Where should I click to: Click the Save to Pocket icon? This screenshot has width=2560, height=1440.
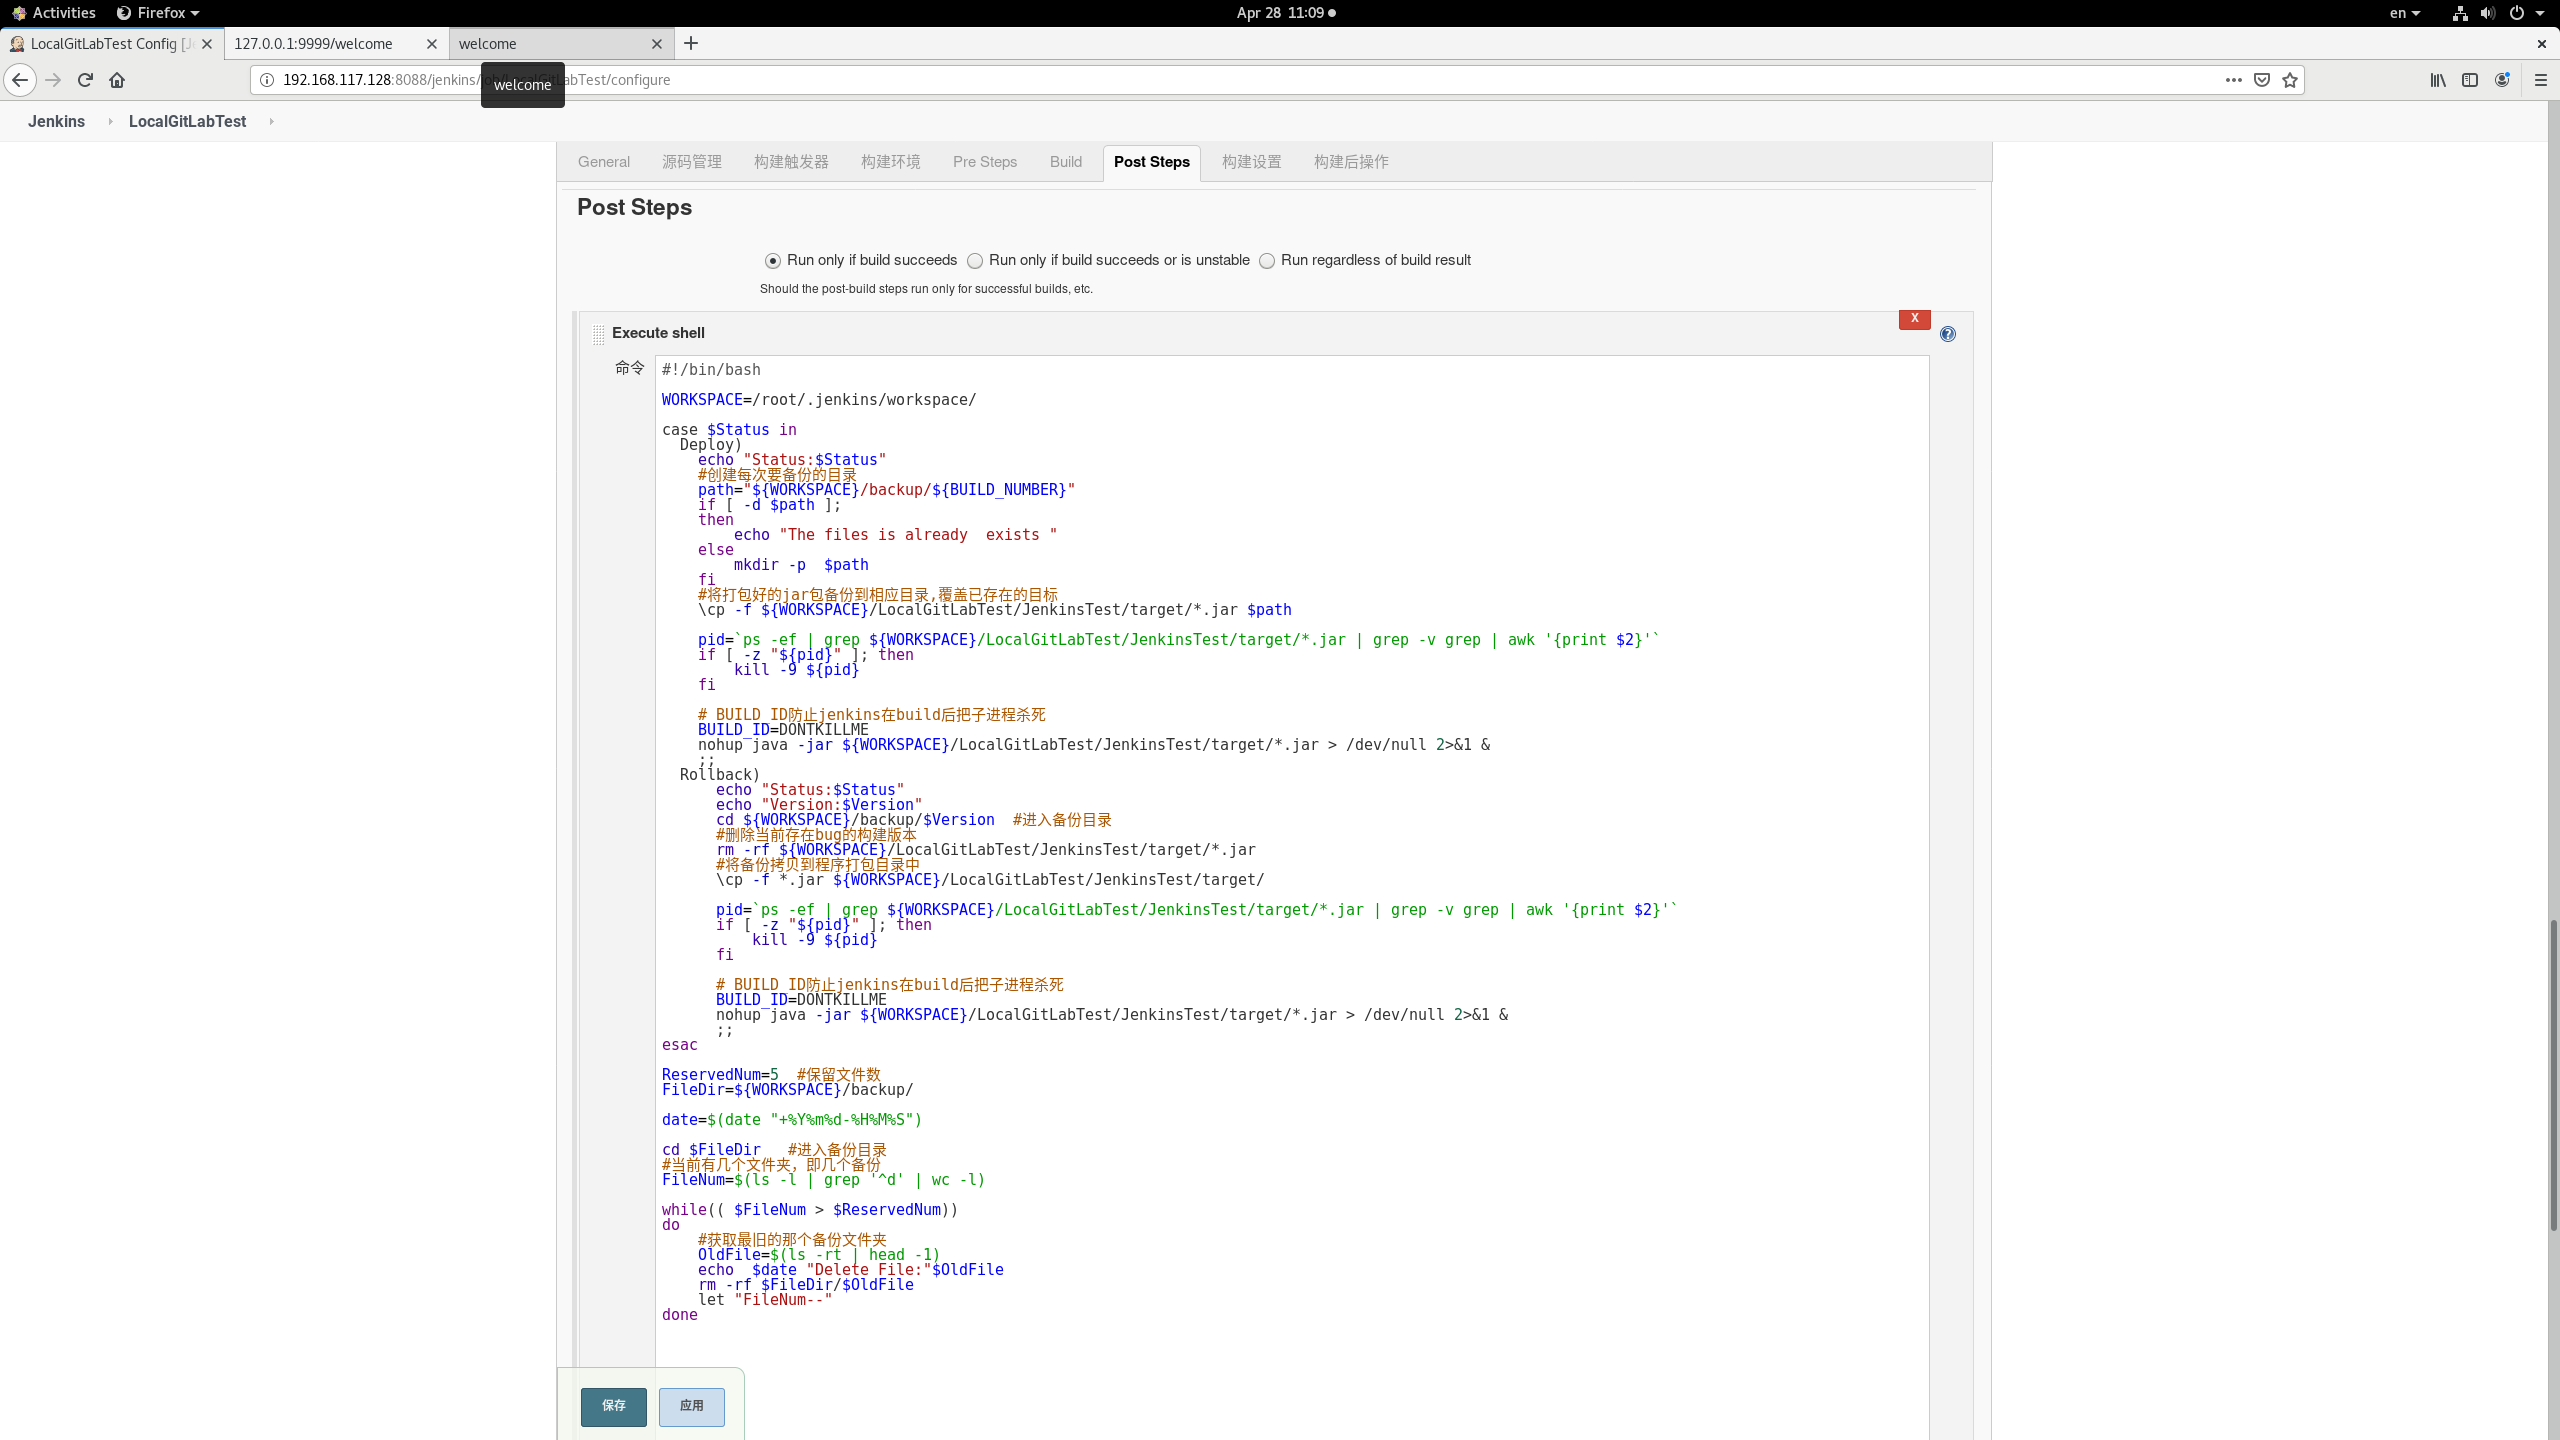click(2260, 80)
